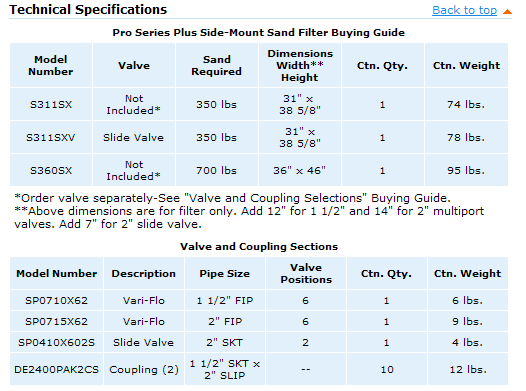
Task: Click the Sand Required column header
Action: coord(217,65)
